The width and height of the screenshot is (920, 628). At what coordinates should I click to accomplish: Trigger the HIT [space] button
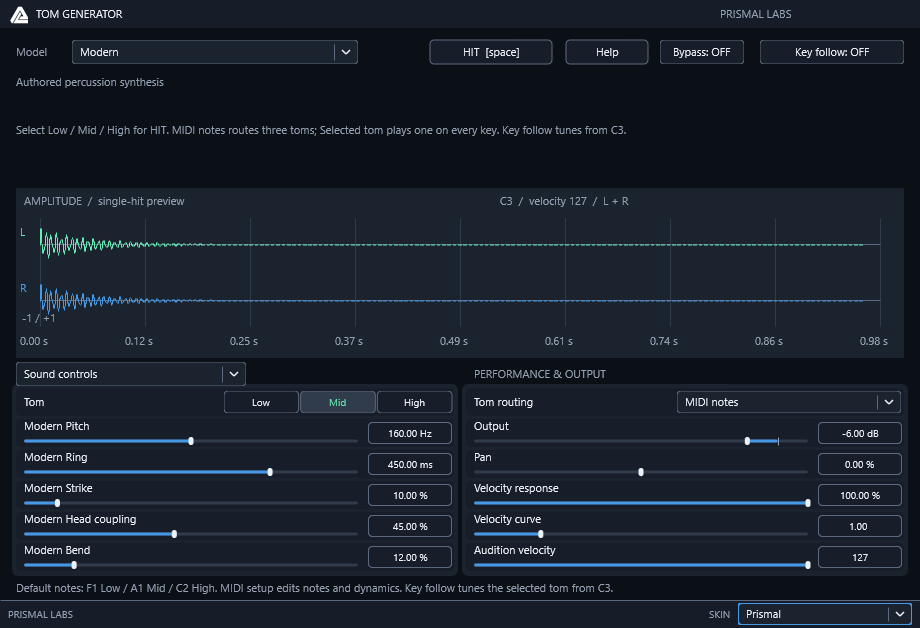click(491, 52)
